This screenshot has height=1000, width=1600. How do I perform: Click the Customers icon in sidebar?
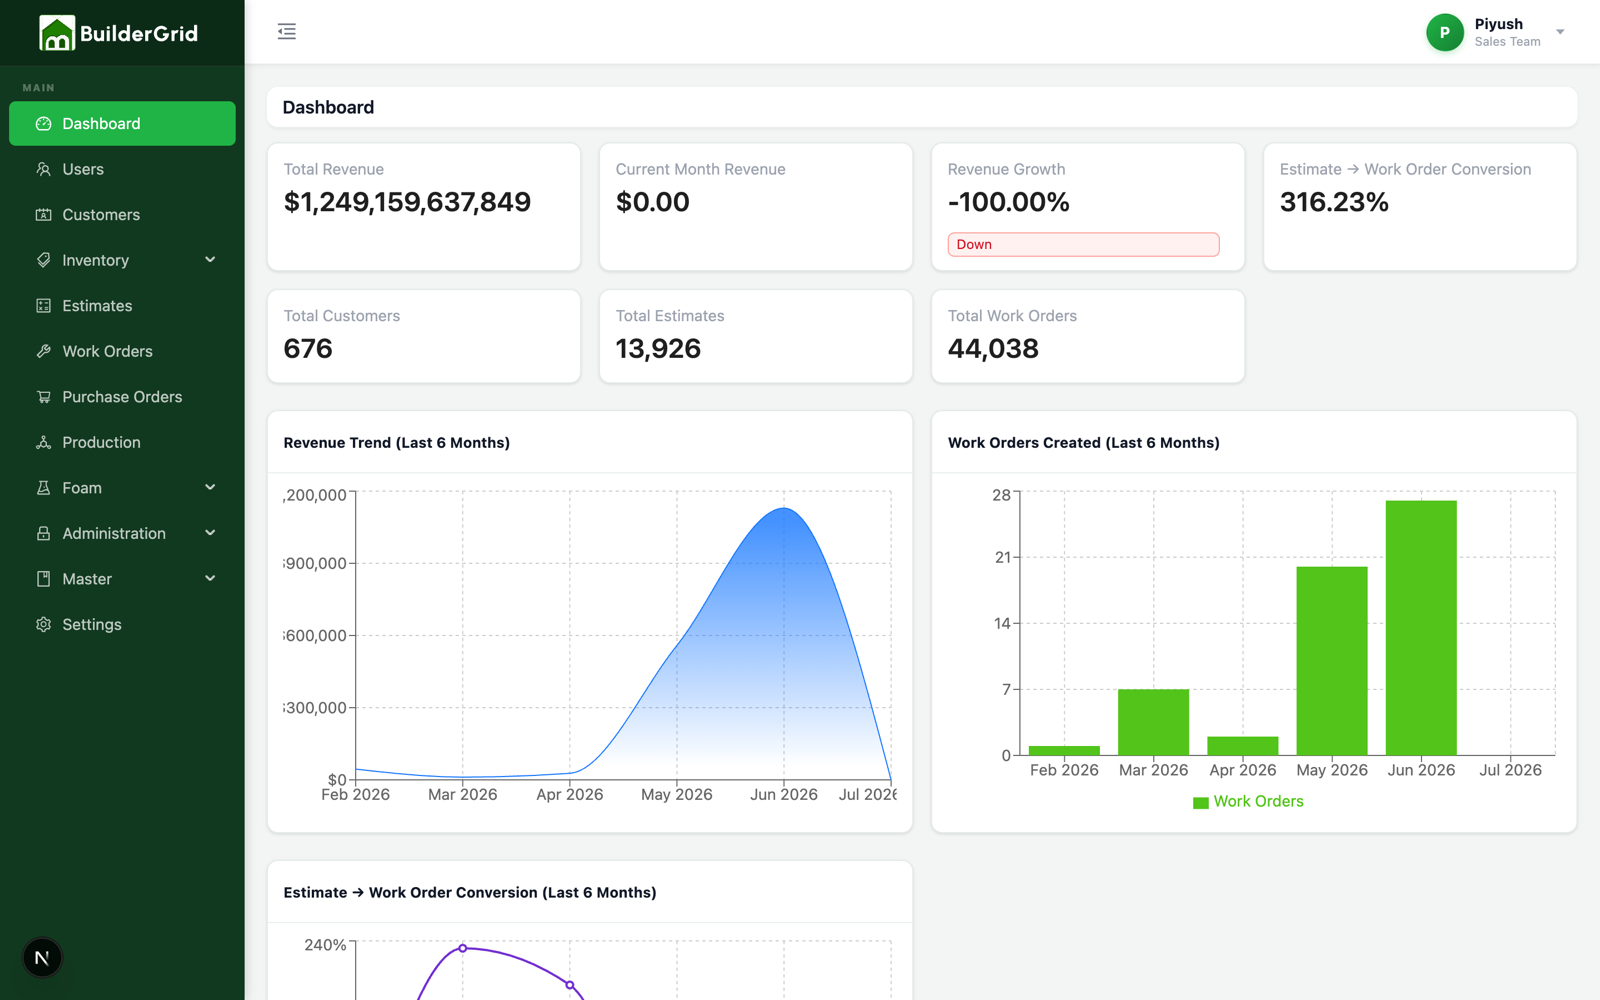[x=43, y=215]
